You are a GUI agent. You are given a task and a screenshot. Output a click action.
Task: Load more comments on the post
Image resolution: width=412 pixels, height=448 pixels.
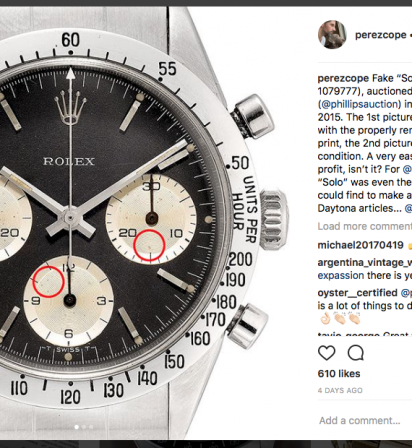[x=365, y=226]
